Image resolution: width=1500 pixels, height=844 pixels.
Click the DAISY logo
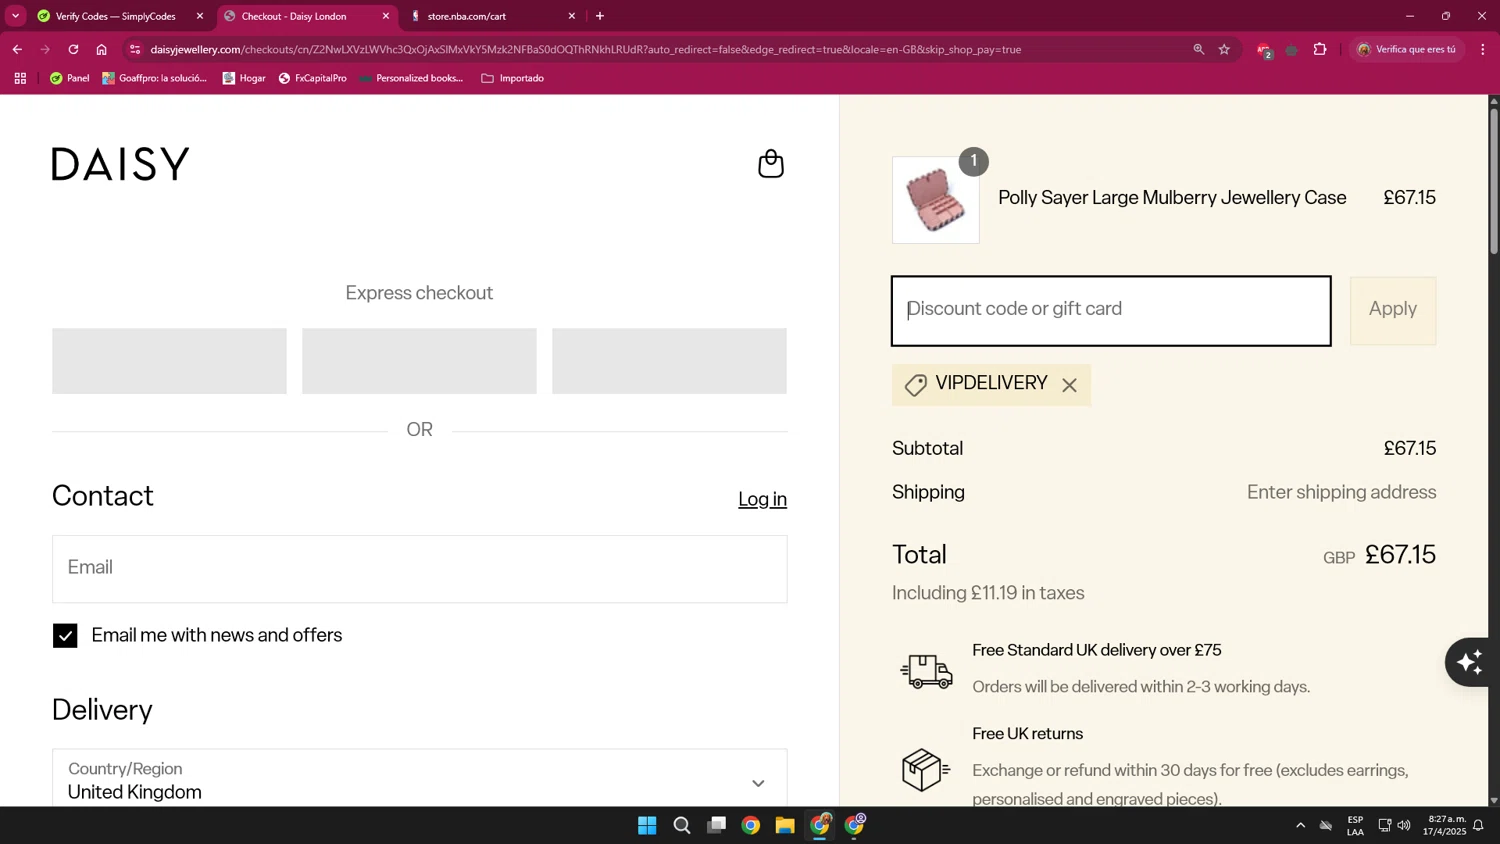point(120,164)
